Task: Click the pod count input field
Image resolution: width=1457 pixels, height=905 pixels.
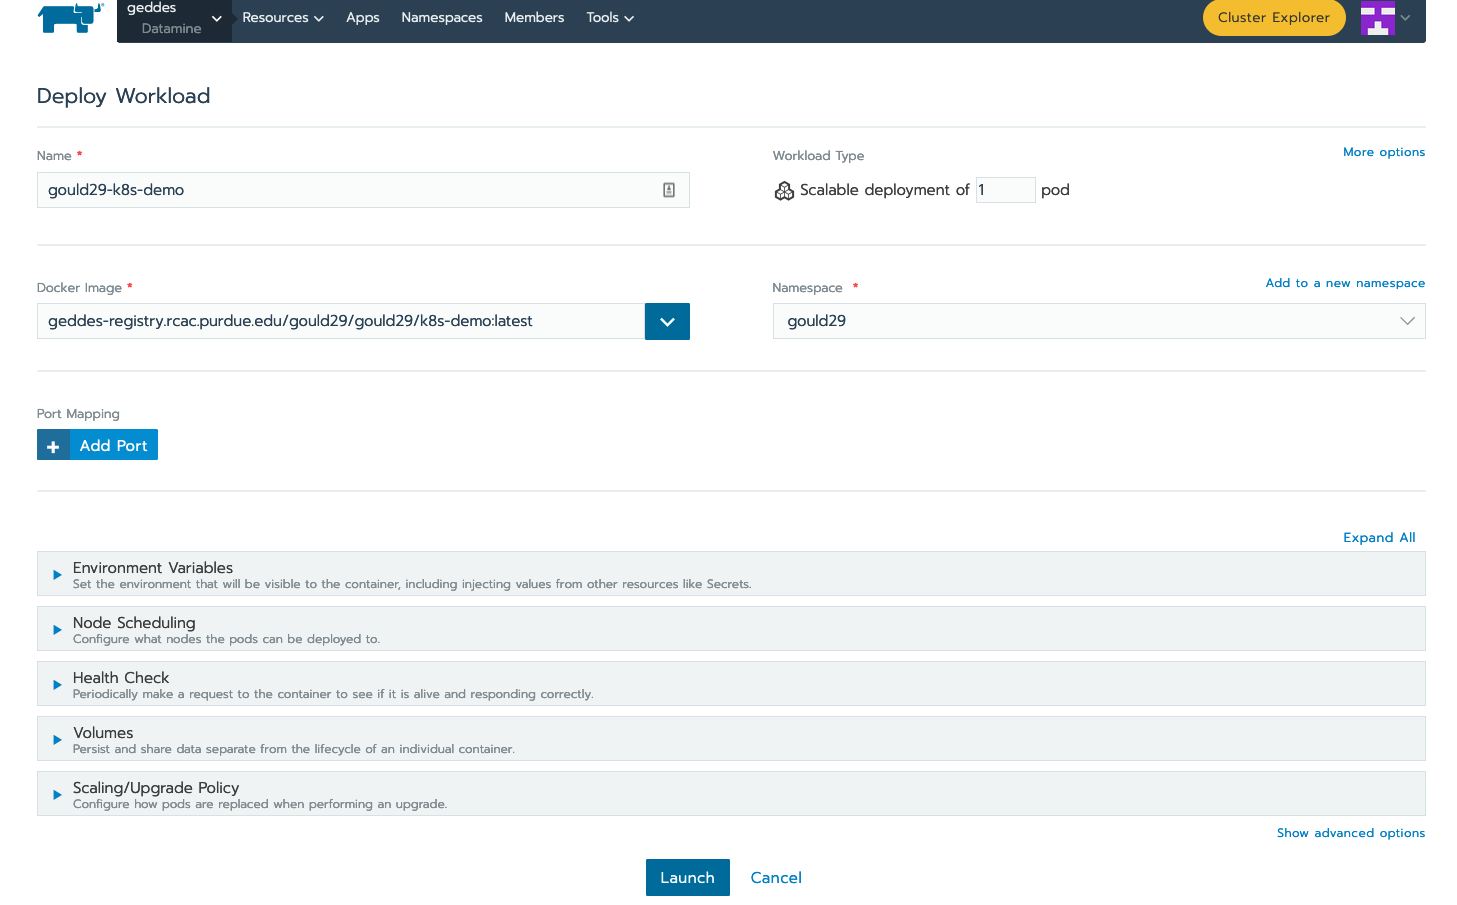Action: [x=1005, y=189]
